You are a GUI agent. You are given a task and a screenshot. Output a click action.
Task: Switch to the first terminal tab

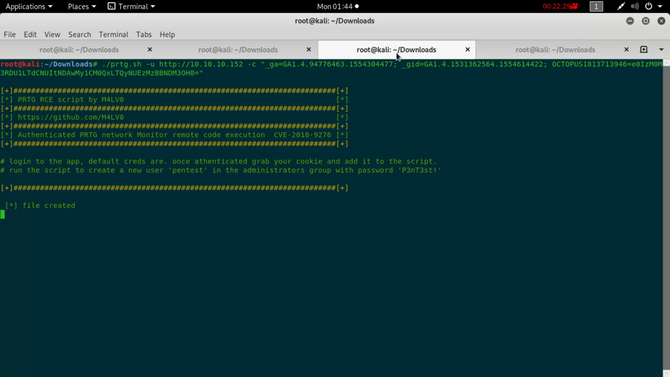[79, 50]
